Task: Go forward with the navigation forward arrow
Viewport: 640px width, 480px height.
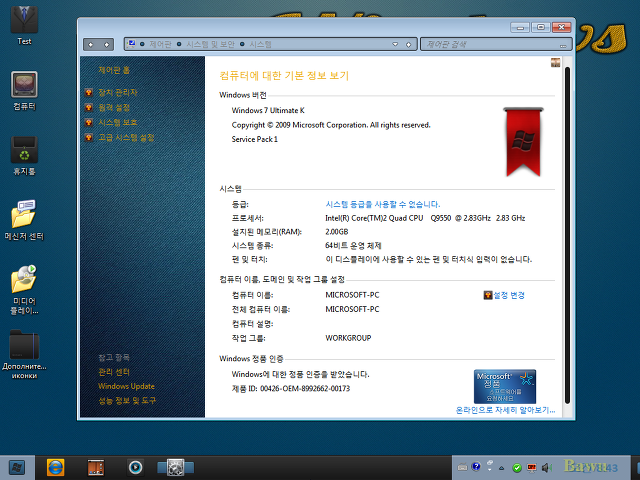Action: [x=106, y=44]
